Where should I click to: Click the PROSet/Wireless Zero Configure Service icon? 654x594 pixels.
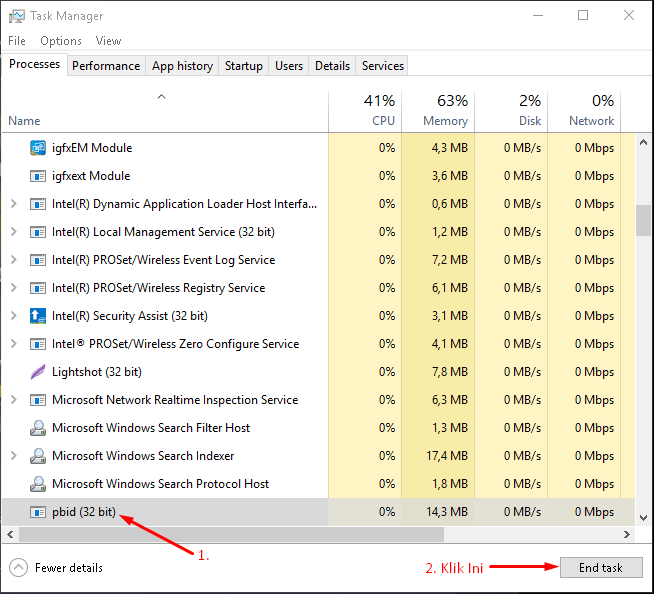38,344
